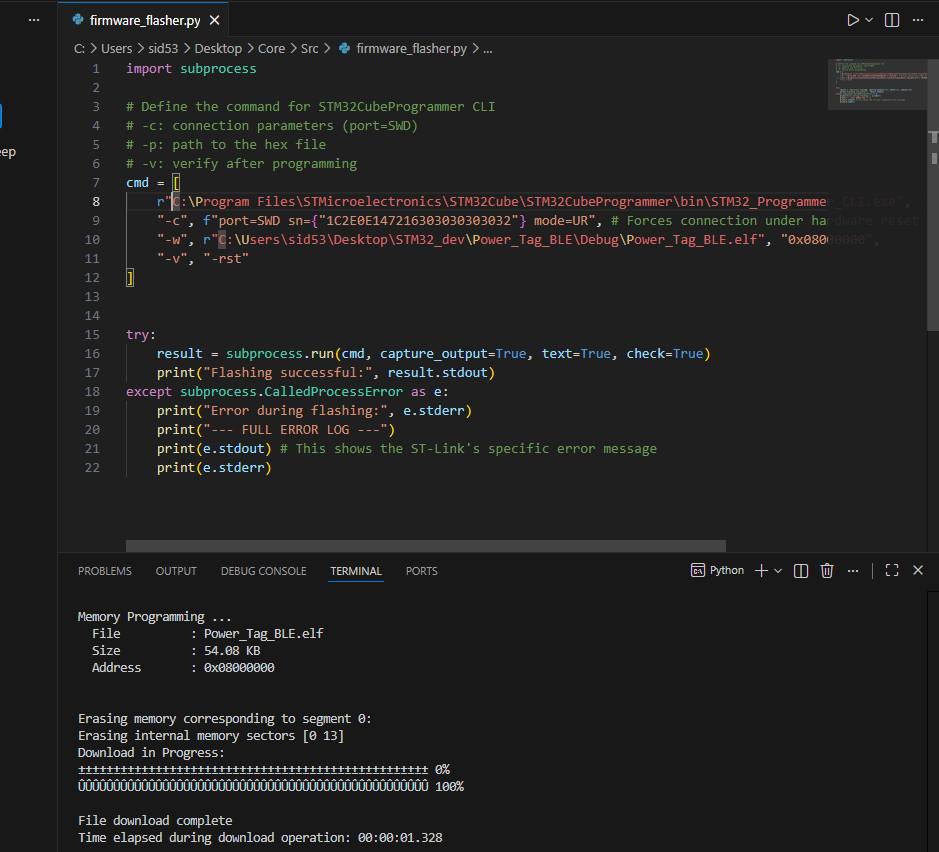Click line number 8 in the gutter
Screen dimensions: 939x852
96,202
